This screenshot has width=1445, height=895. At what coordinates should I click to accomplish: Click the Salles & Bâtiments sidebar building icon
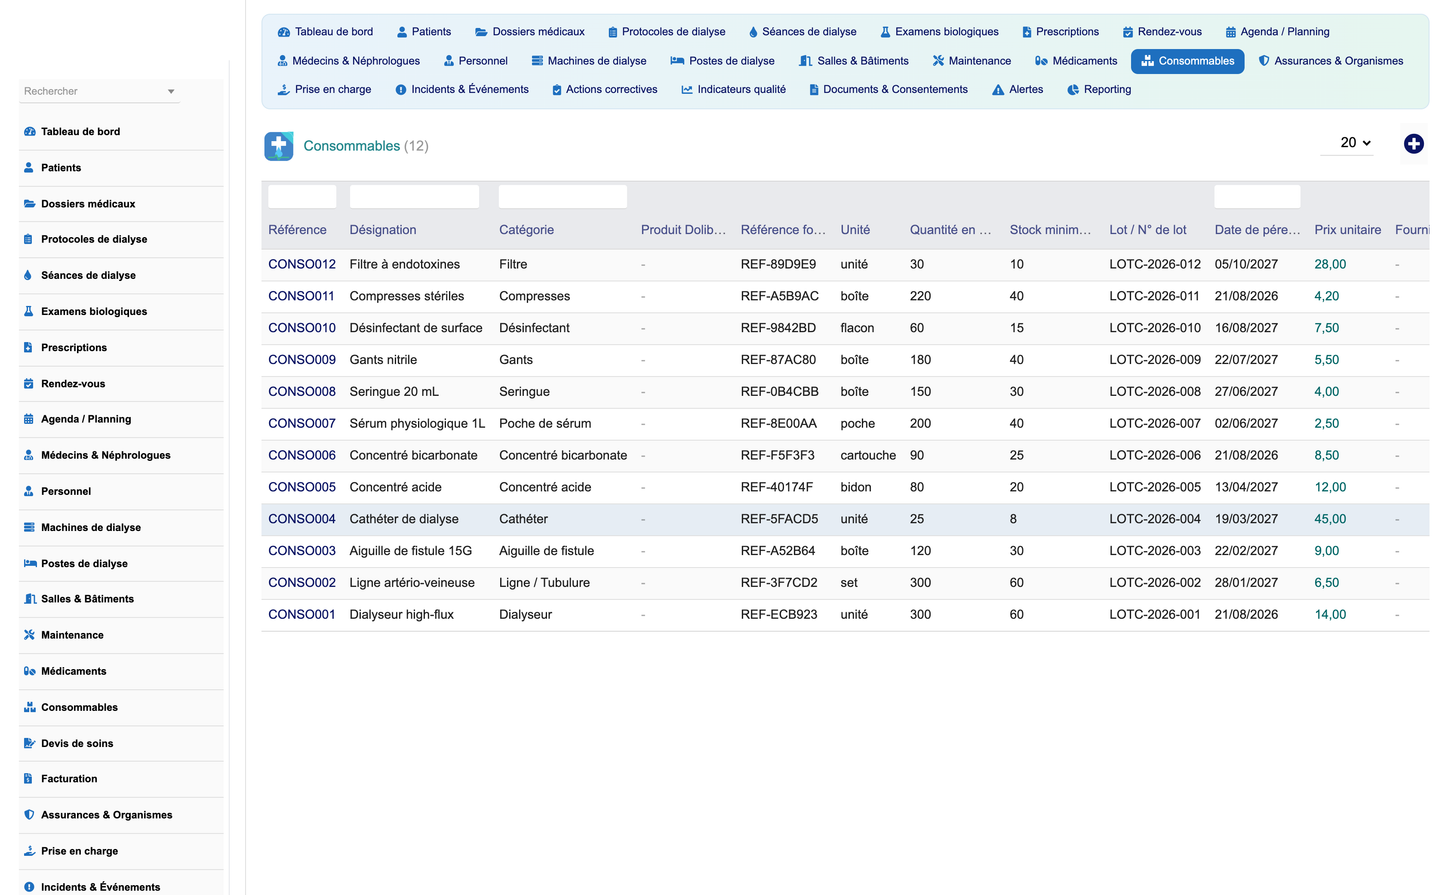coord(30,600)
